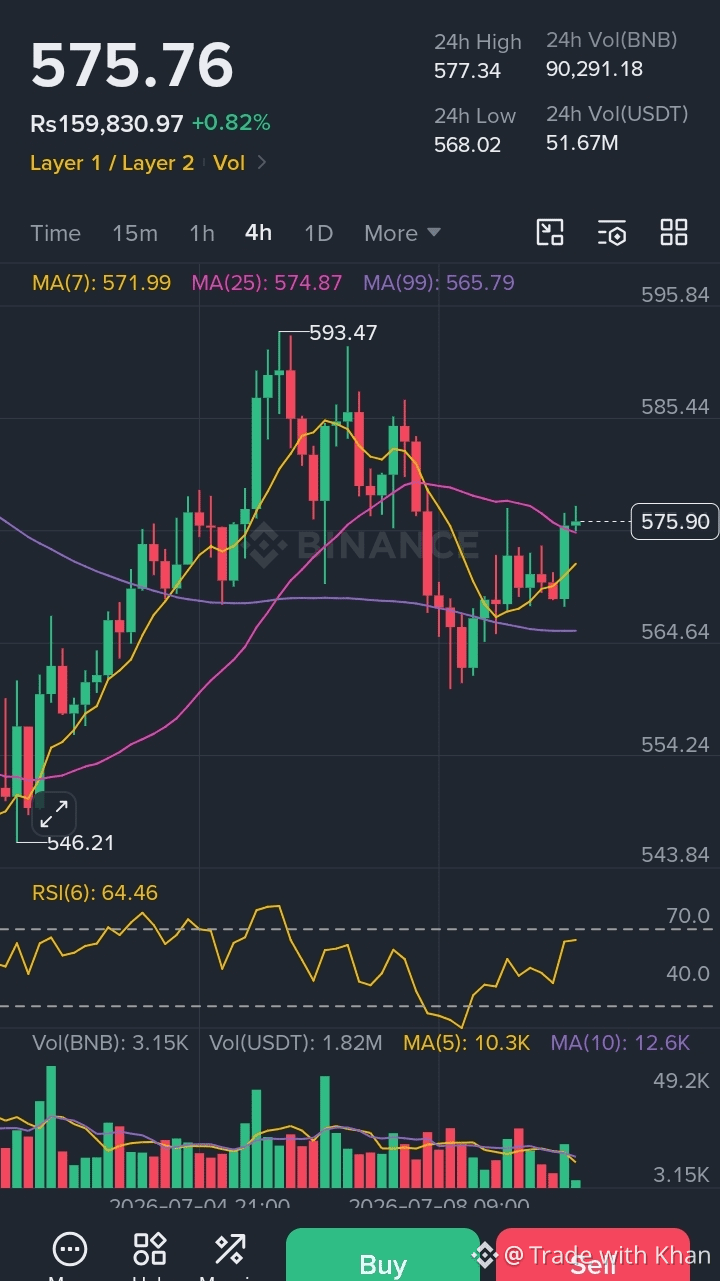Open the Hub squares icon in the bottom bar

coord(150,1249)
